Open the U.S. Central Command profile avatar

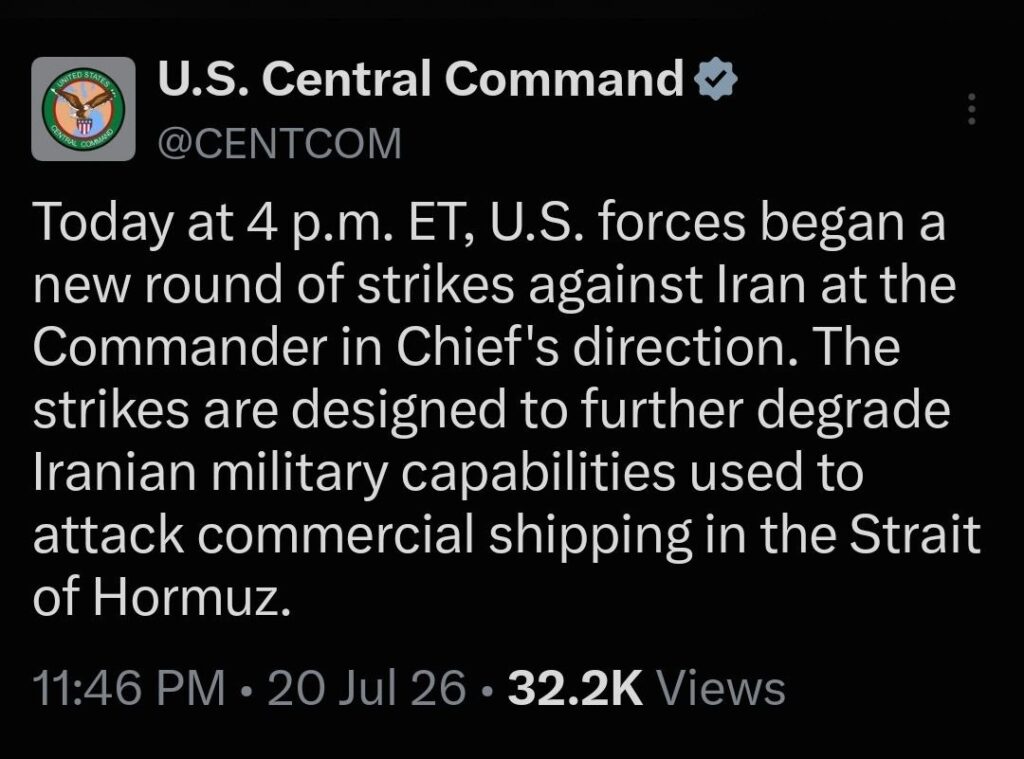[x=83, y=108]
